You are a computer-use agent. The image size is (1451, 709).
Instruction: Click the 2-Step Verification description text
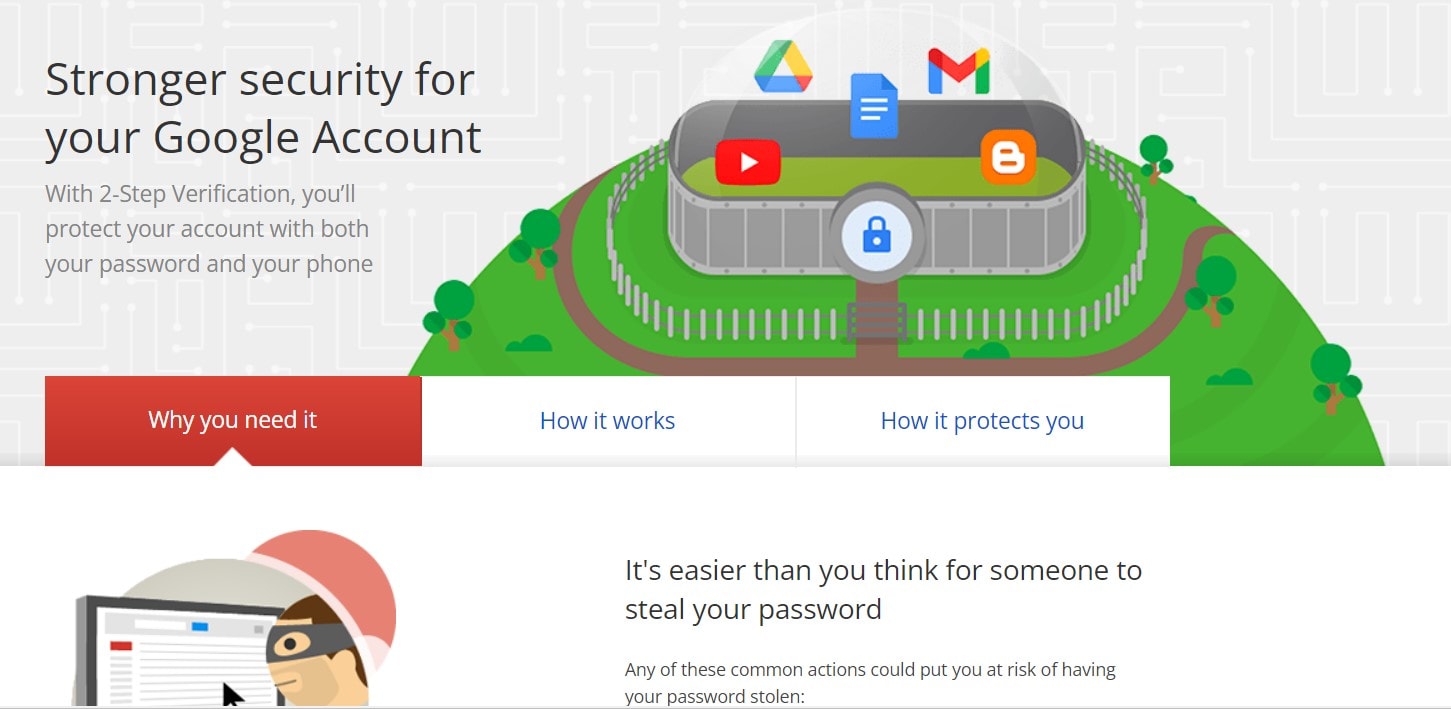pos(209,229)
